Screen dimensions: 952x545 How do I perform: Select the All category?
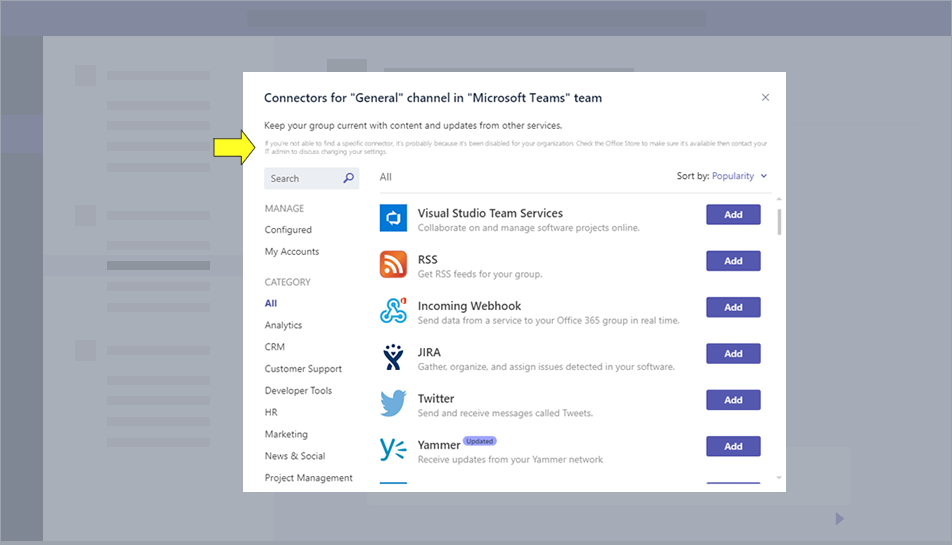point(271,303)
